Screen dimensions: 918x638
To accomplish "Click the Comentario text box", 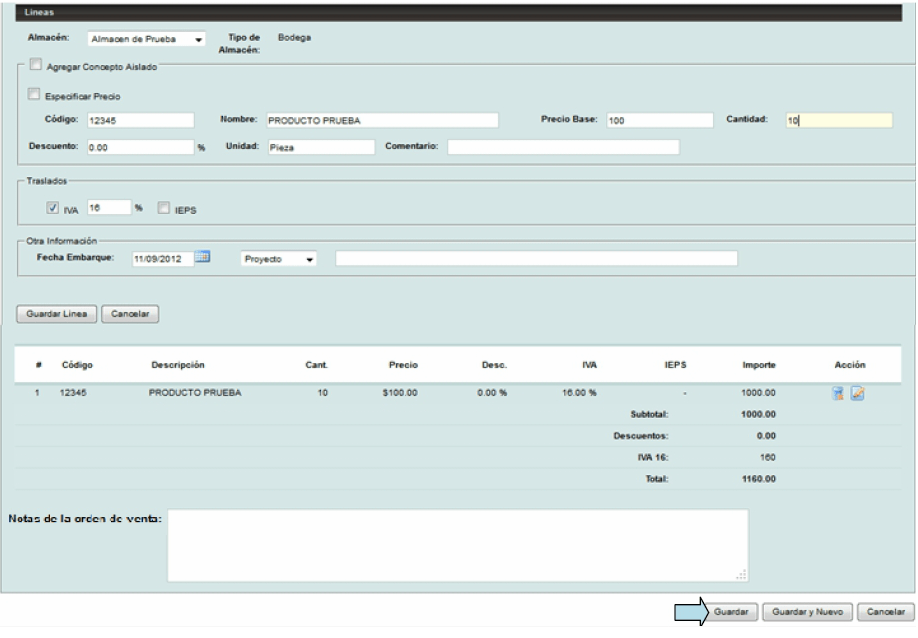I will coord(562,148).
